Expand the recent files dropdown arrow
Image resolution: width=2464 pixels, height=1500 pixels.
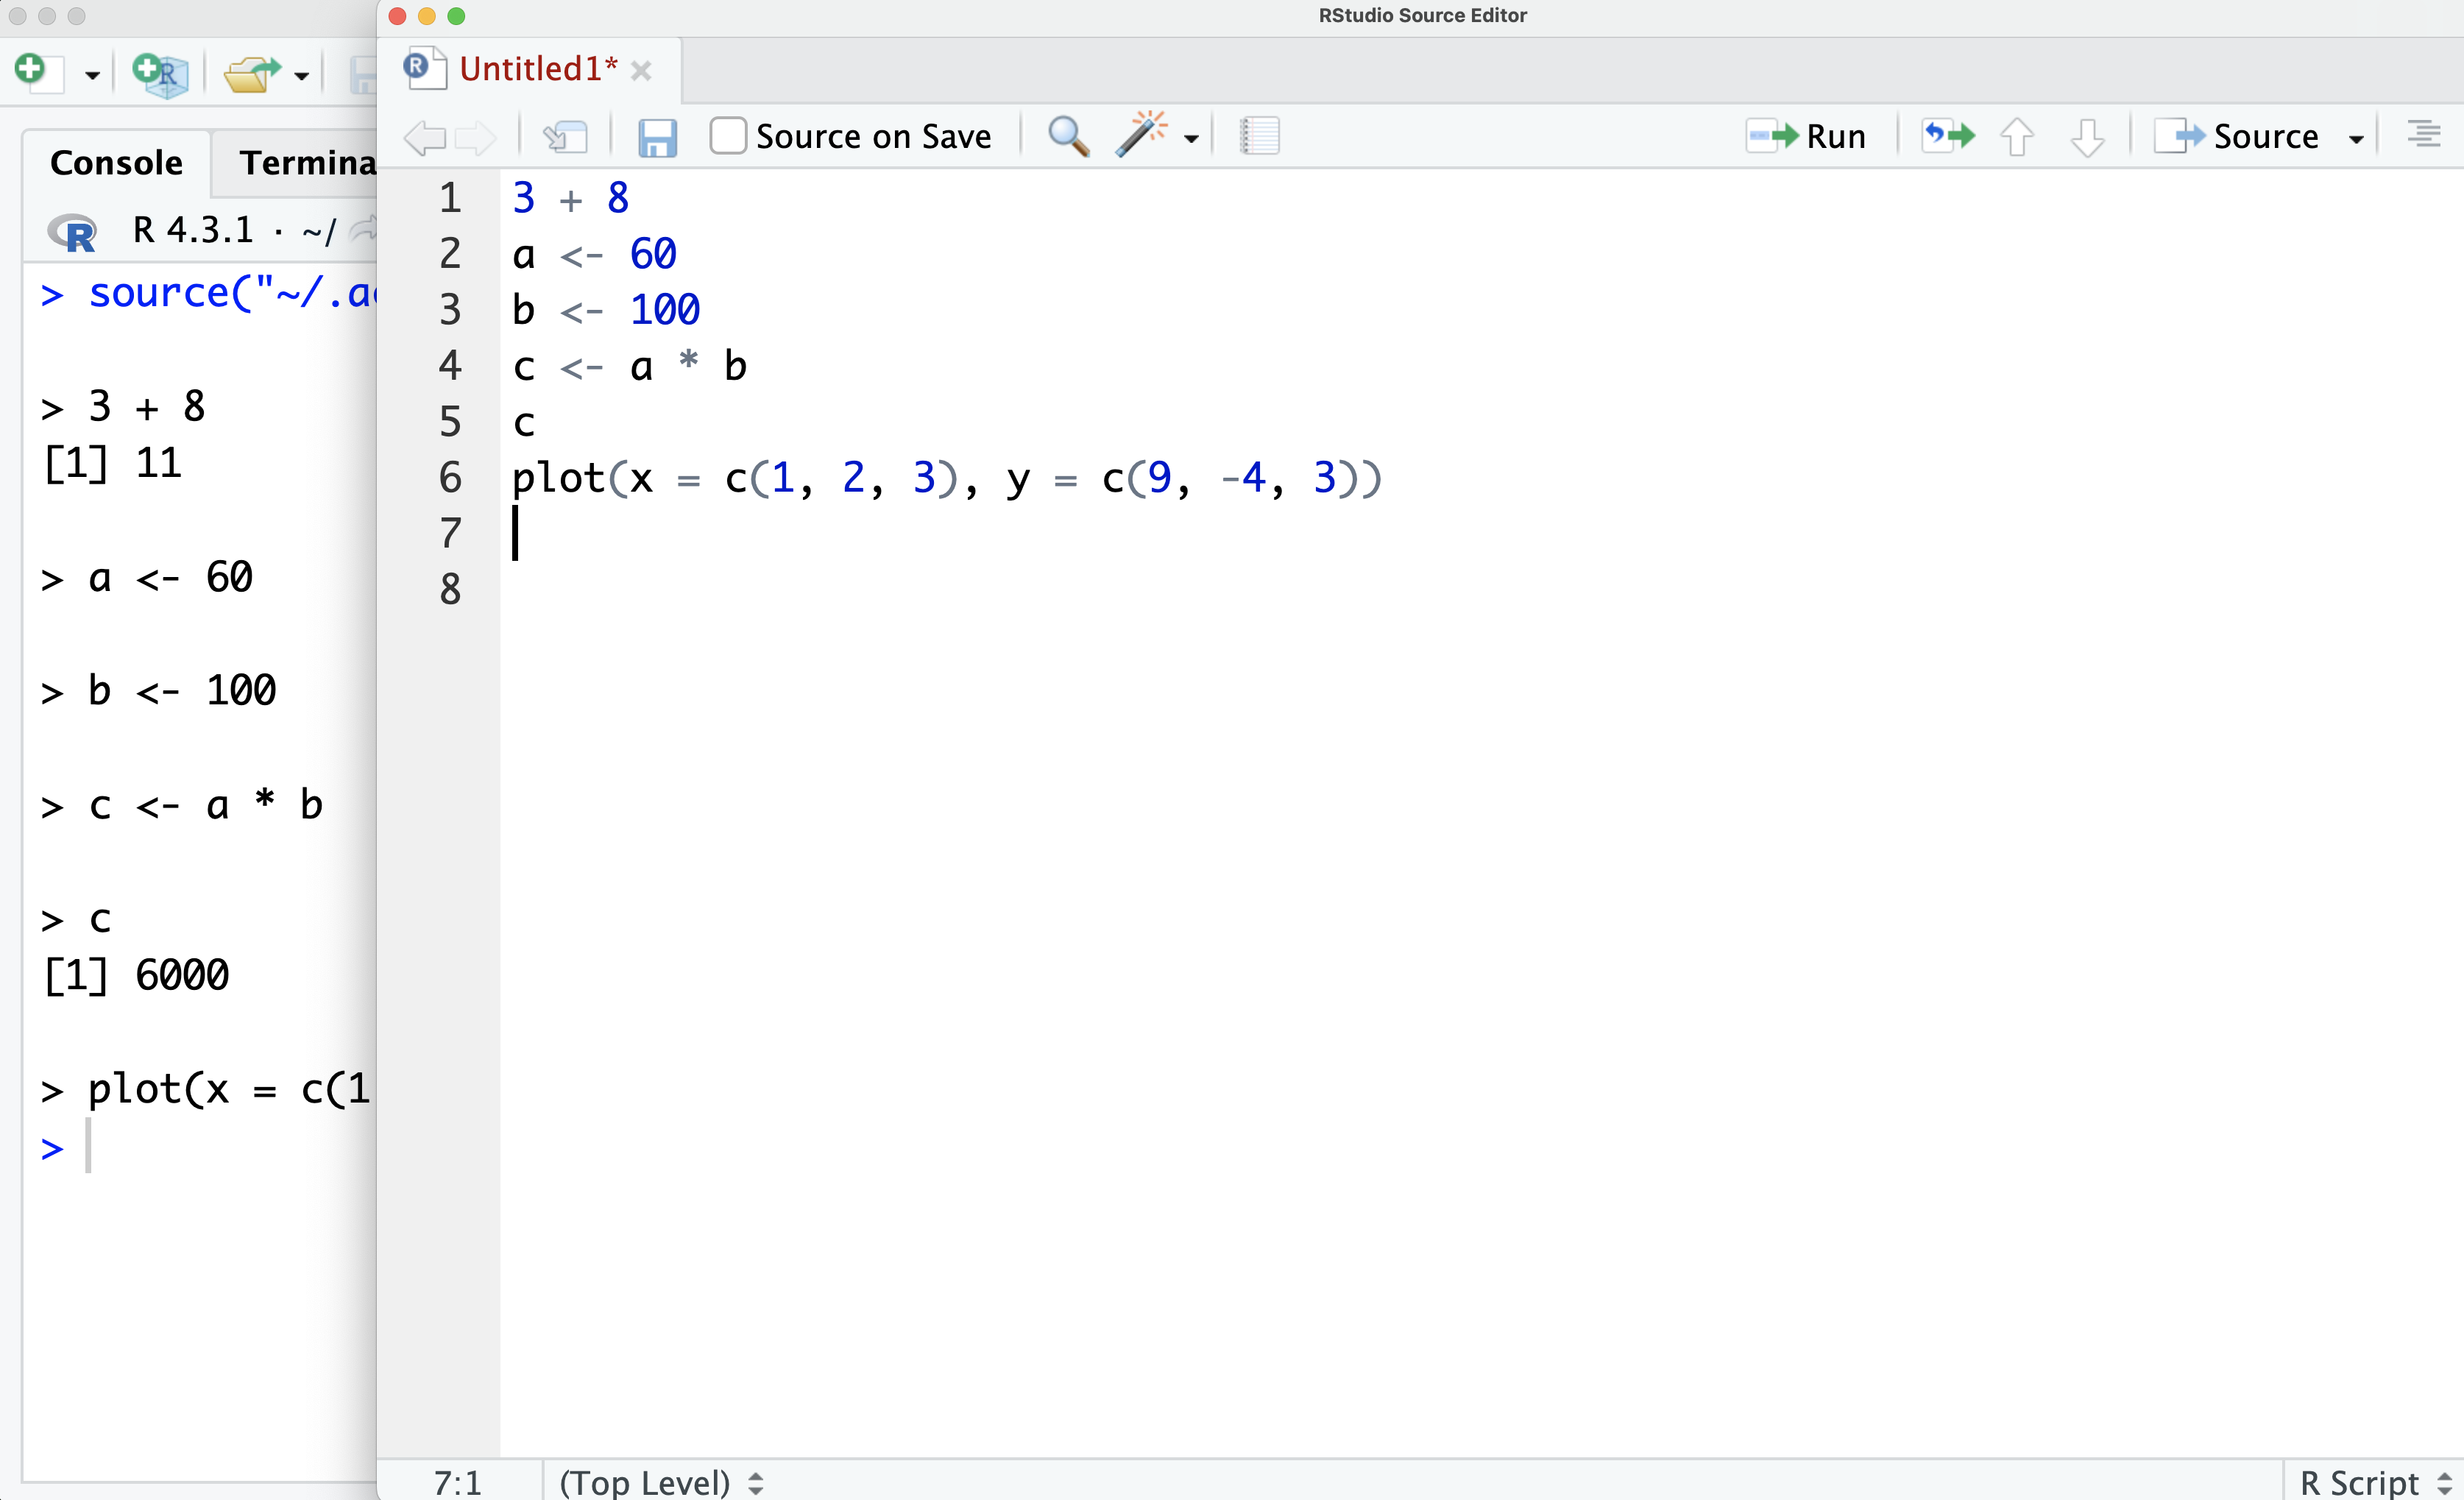pyautogui.click(x=301, y=75)
